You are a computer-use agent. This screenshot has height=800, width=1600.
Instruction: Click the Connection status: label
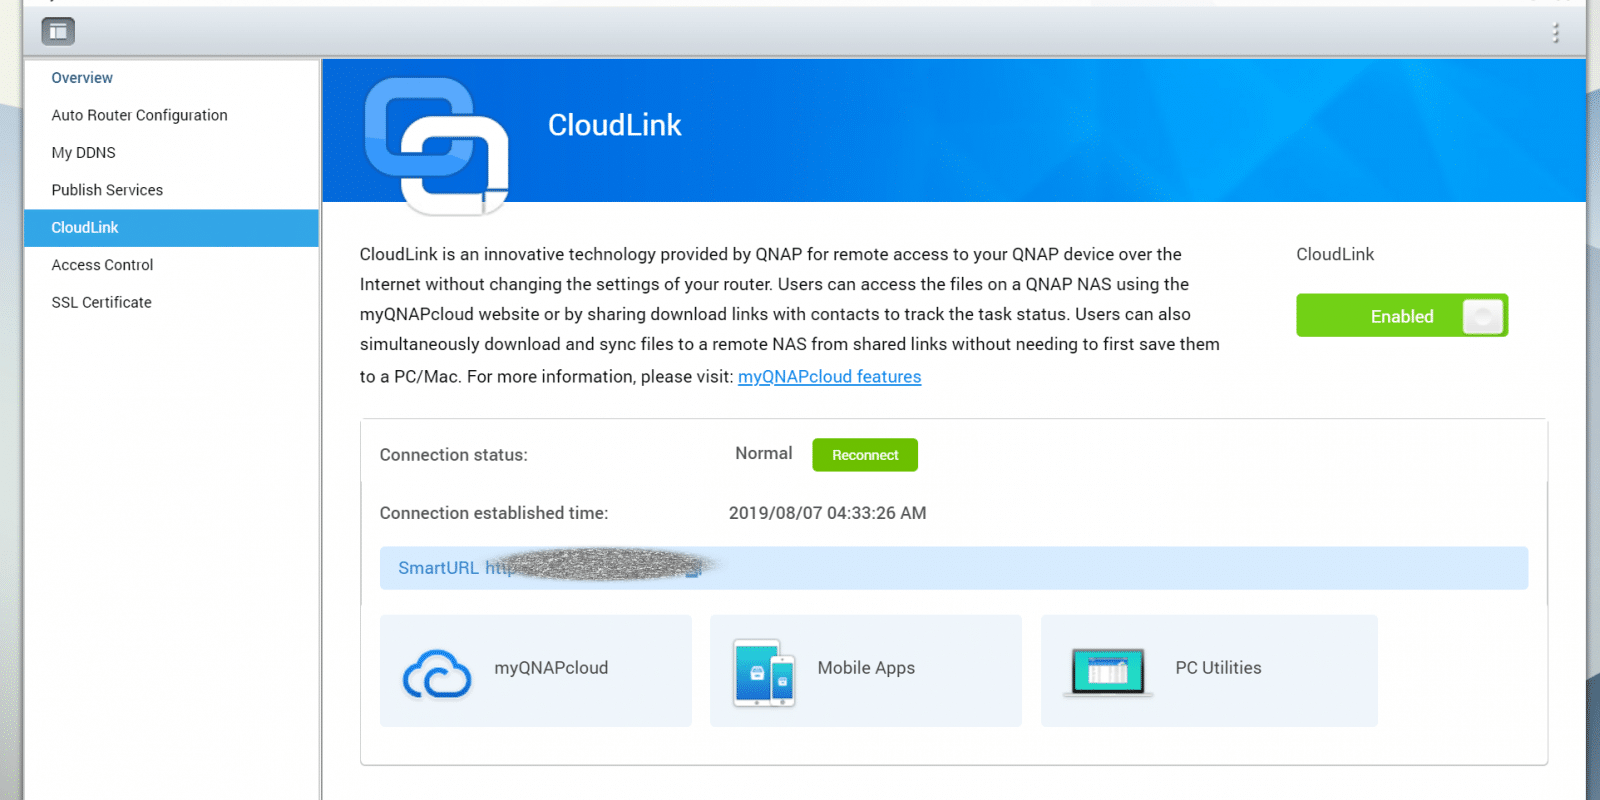pos(454,455)
